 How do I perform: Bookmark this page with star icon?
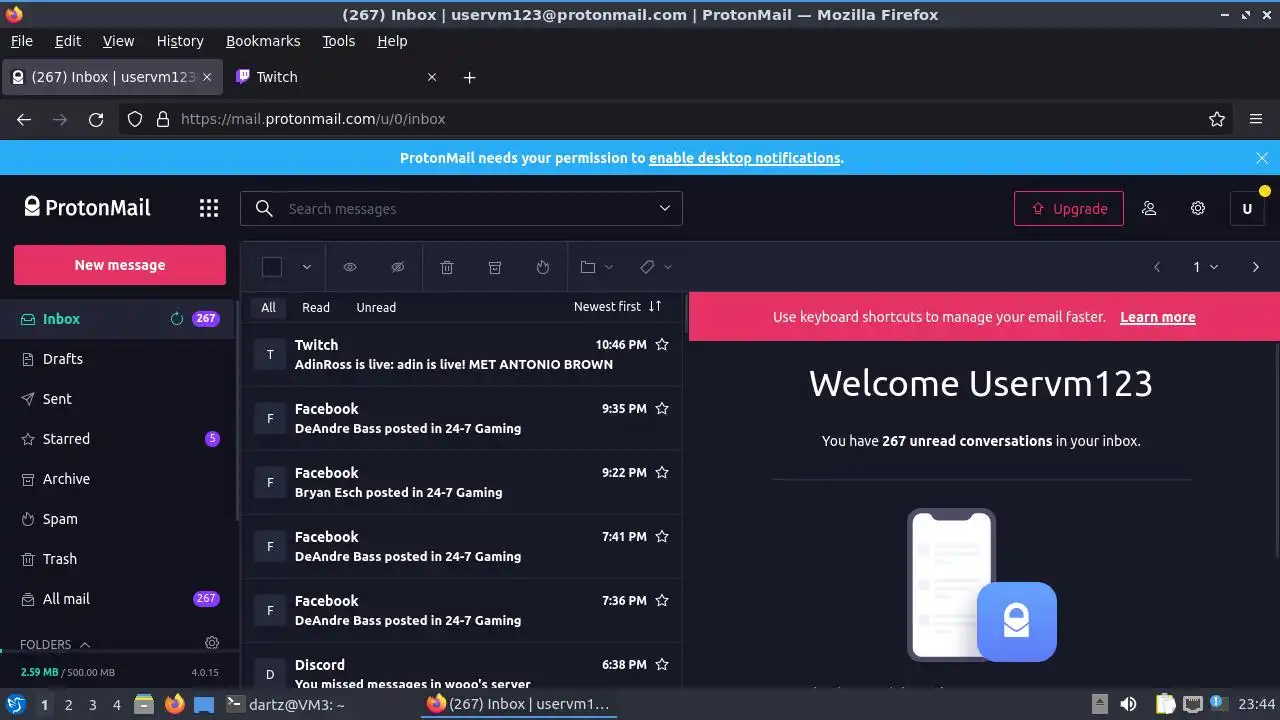(x=1217, y=119)
